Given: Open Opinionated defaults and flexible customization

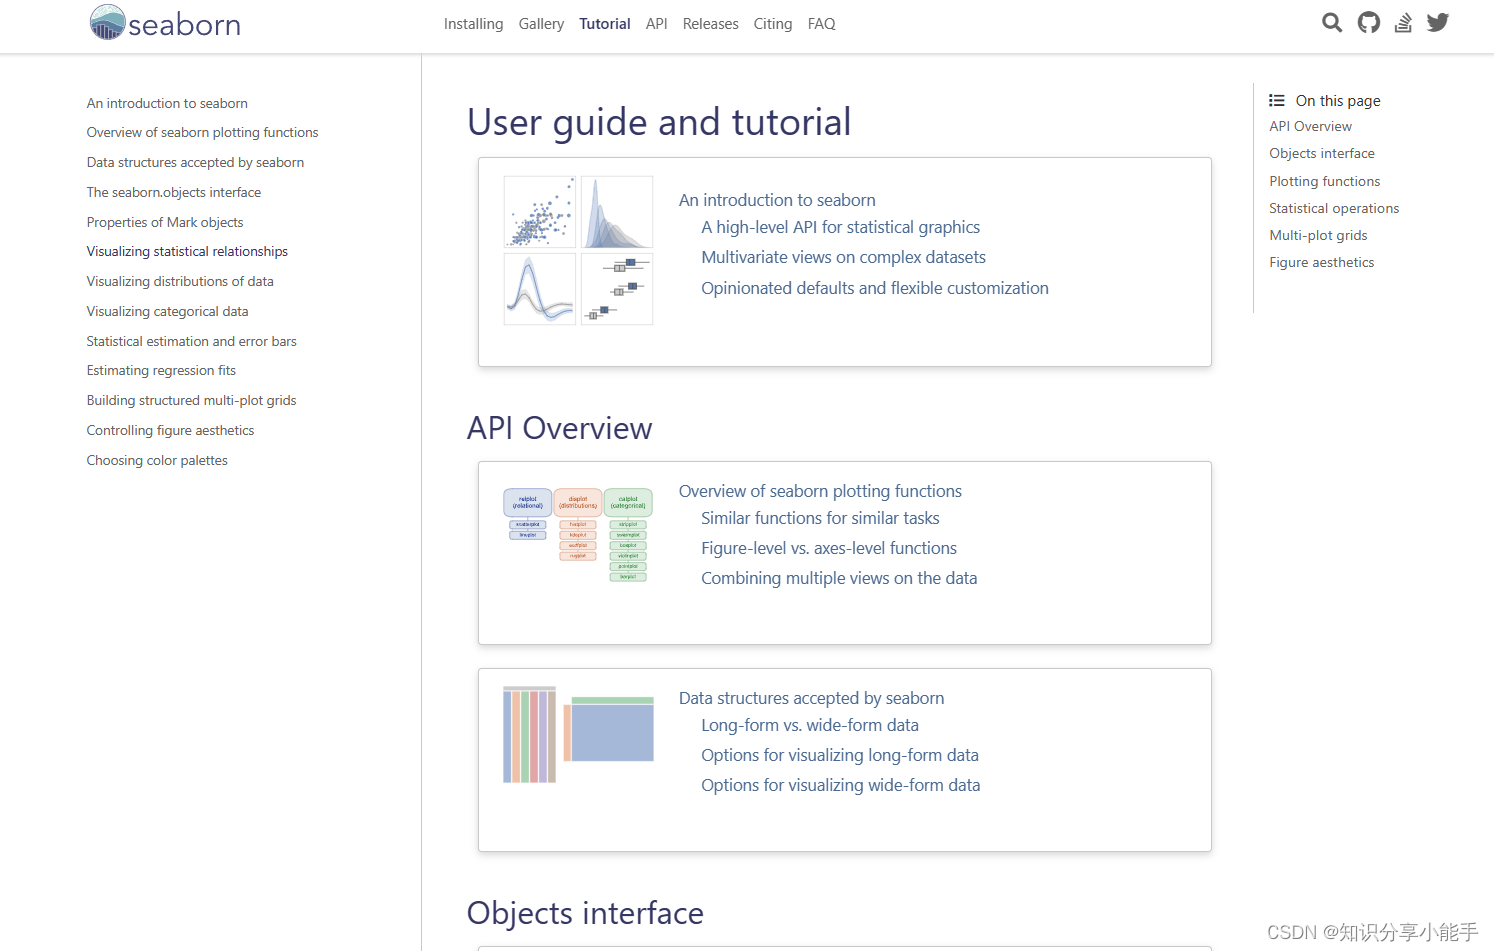Looking at the screenshot, I should (x=875, y=288).
